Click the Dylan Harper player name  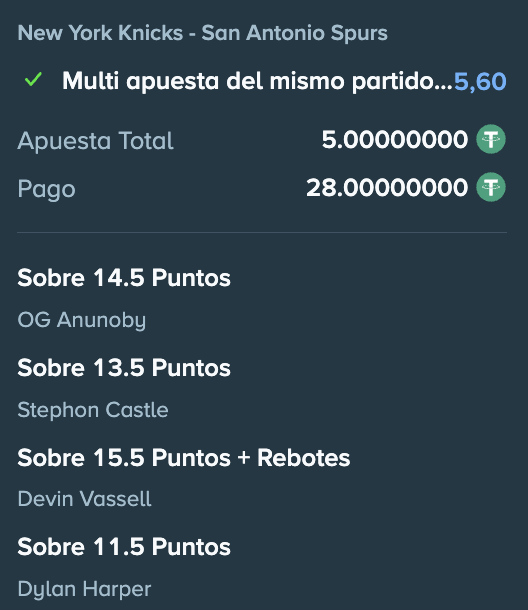pyautogui.click(x=84, y=589)
